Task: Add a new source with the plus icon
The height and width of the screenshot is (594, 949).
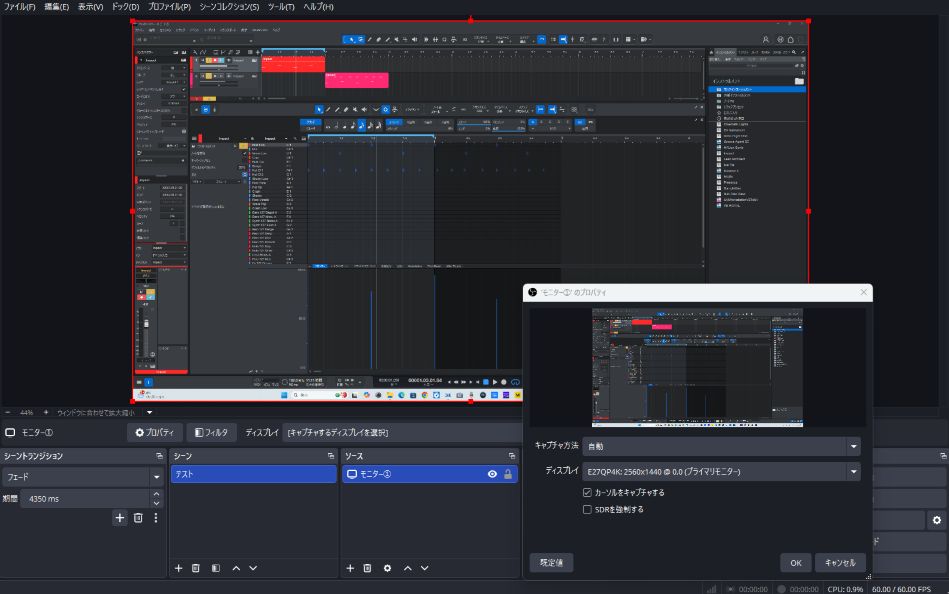Action: [350, 568]
